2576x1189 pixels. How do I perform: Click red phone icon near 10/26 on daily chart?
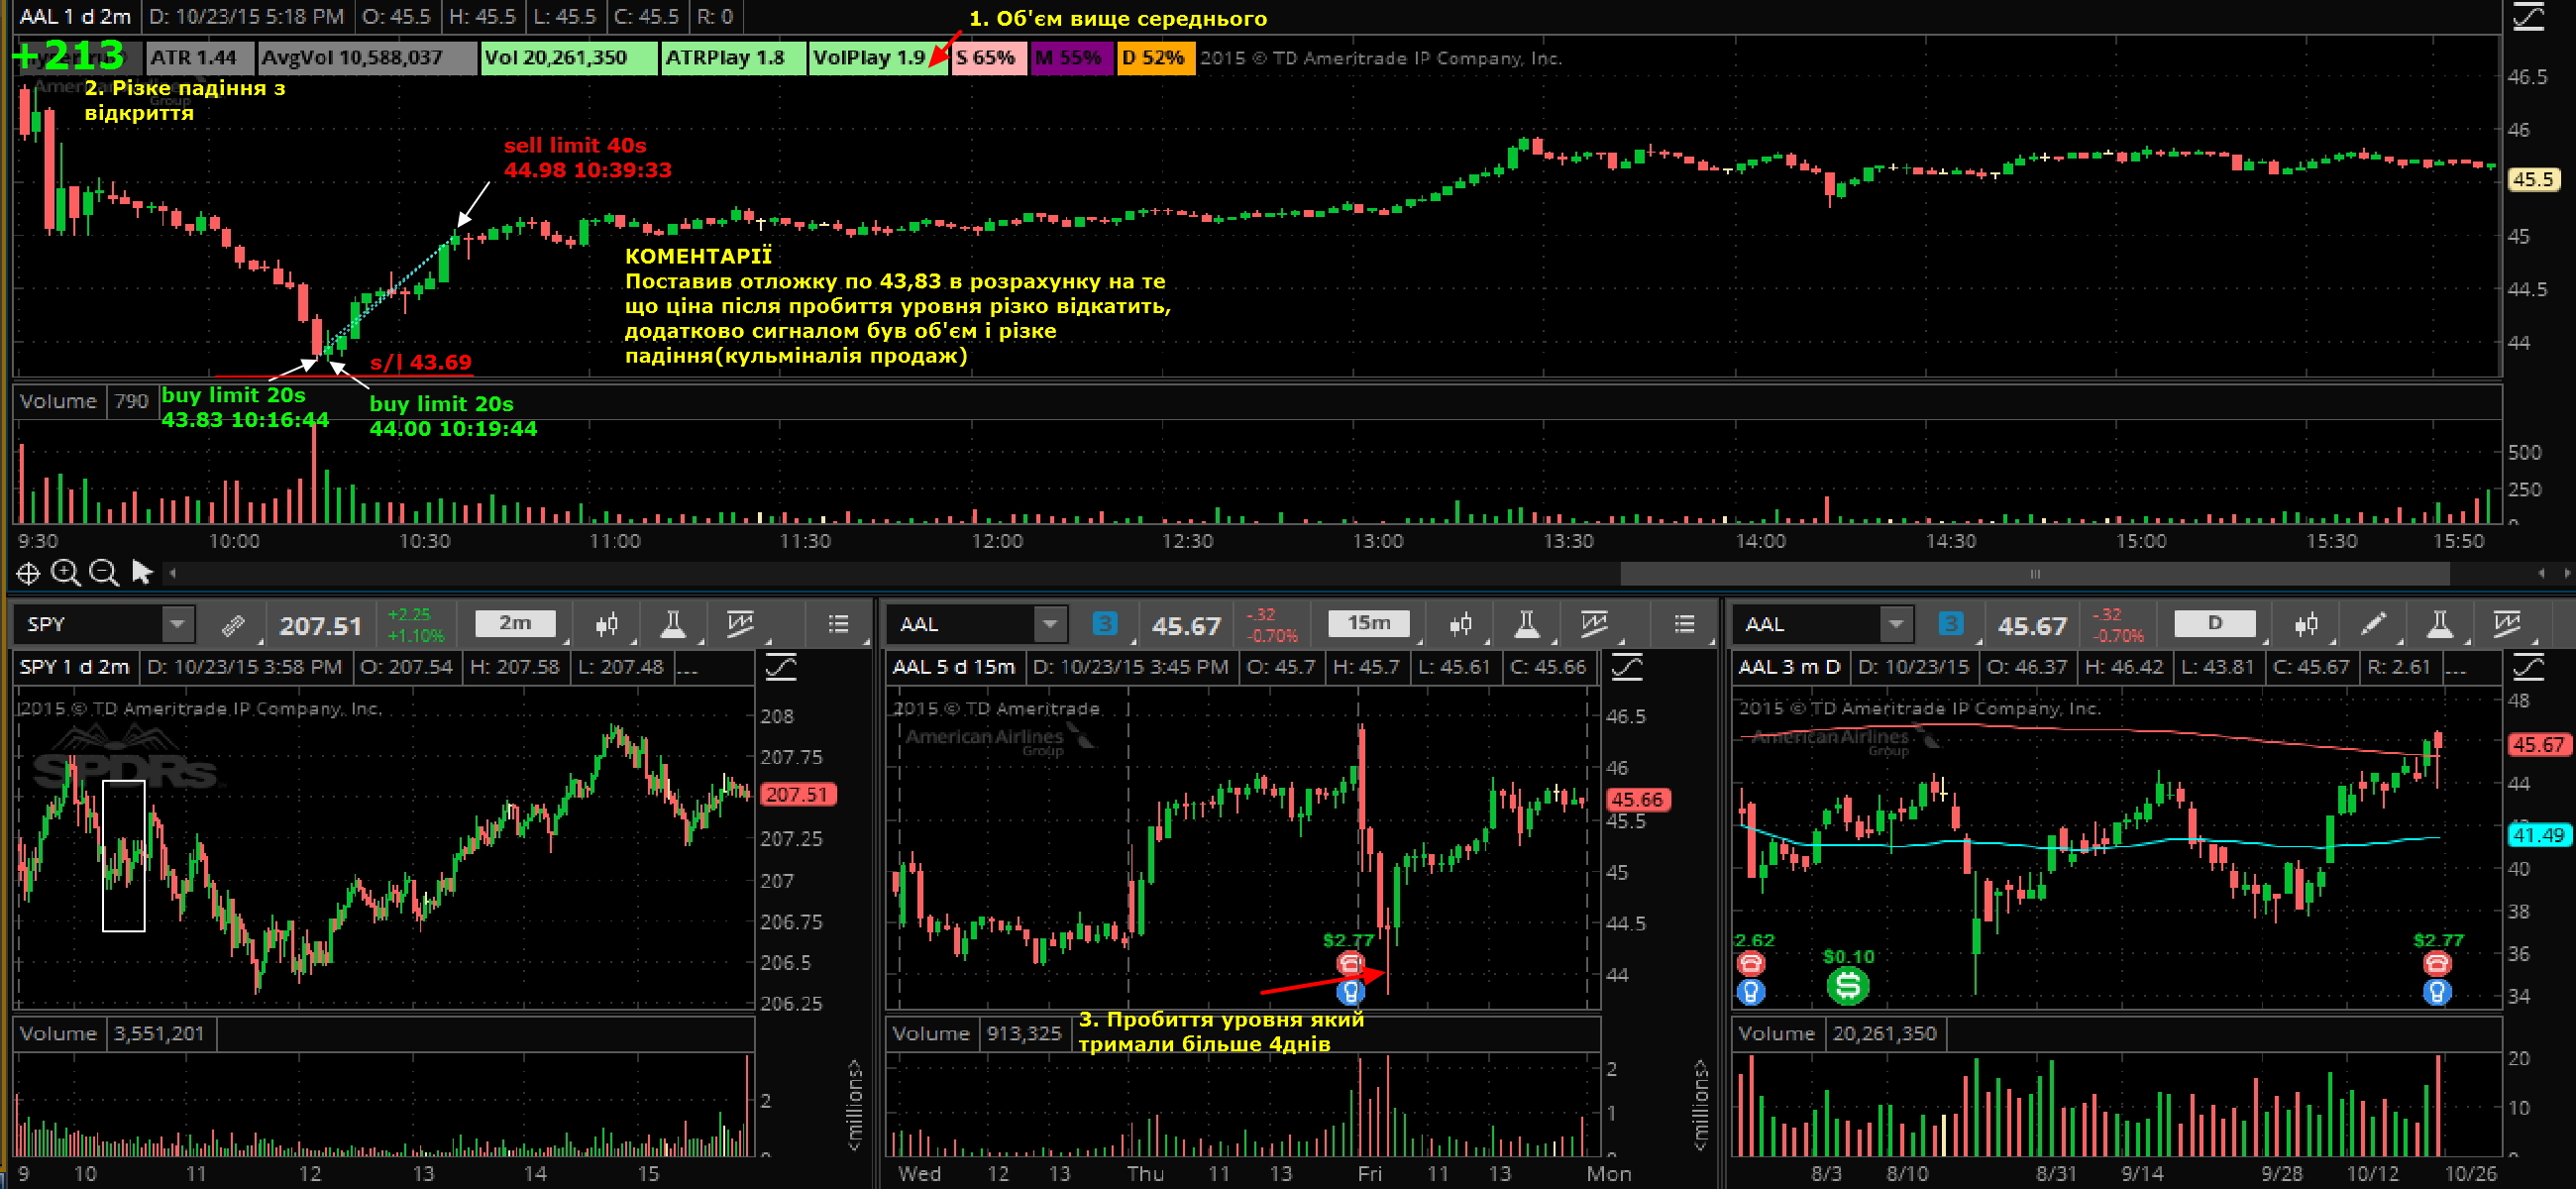[x=2437, y=964]
